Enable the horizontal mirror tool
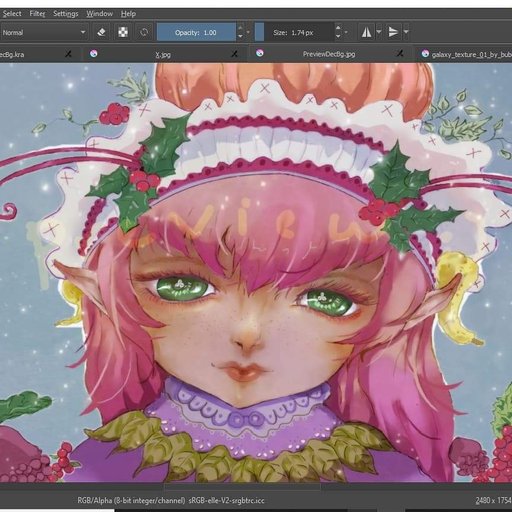Screen dimensions: 512x512 [x=366, y=32]
